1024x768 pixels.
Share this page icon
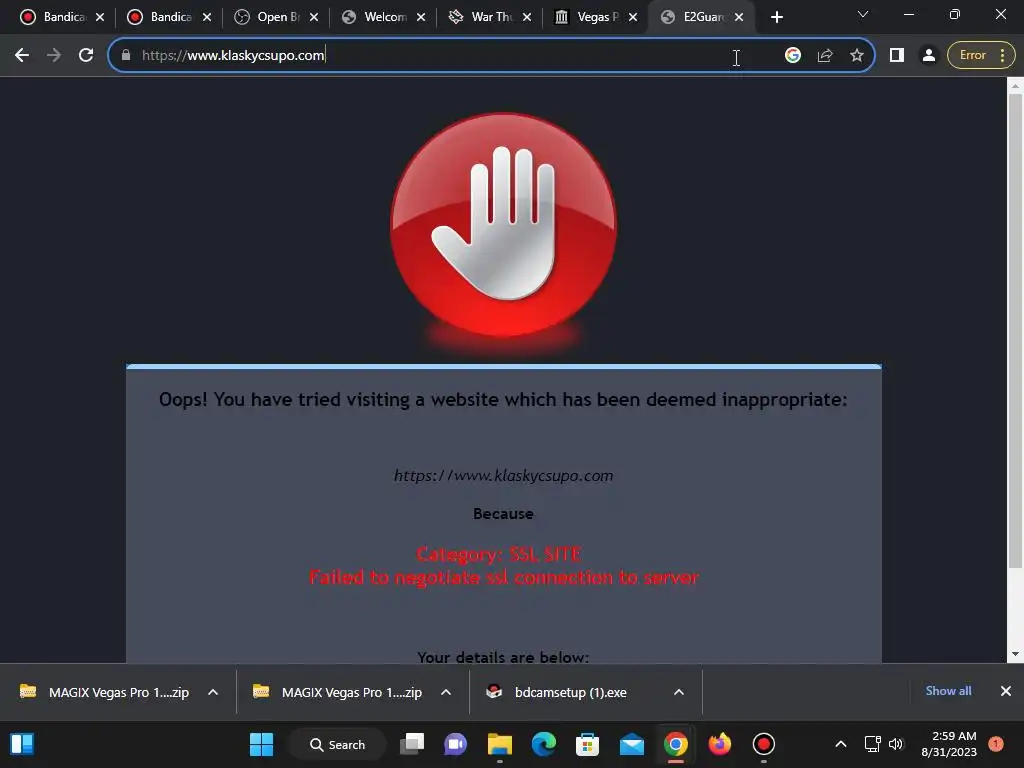[825, 56]
